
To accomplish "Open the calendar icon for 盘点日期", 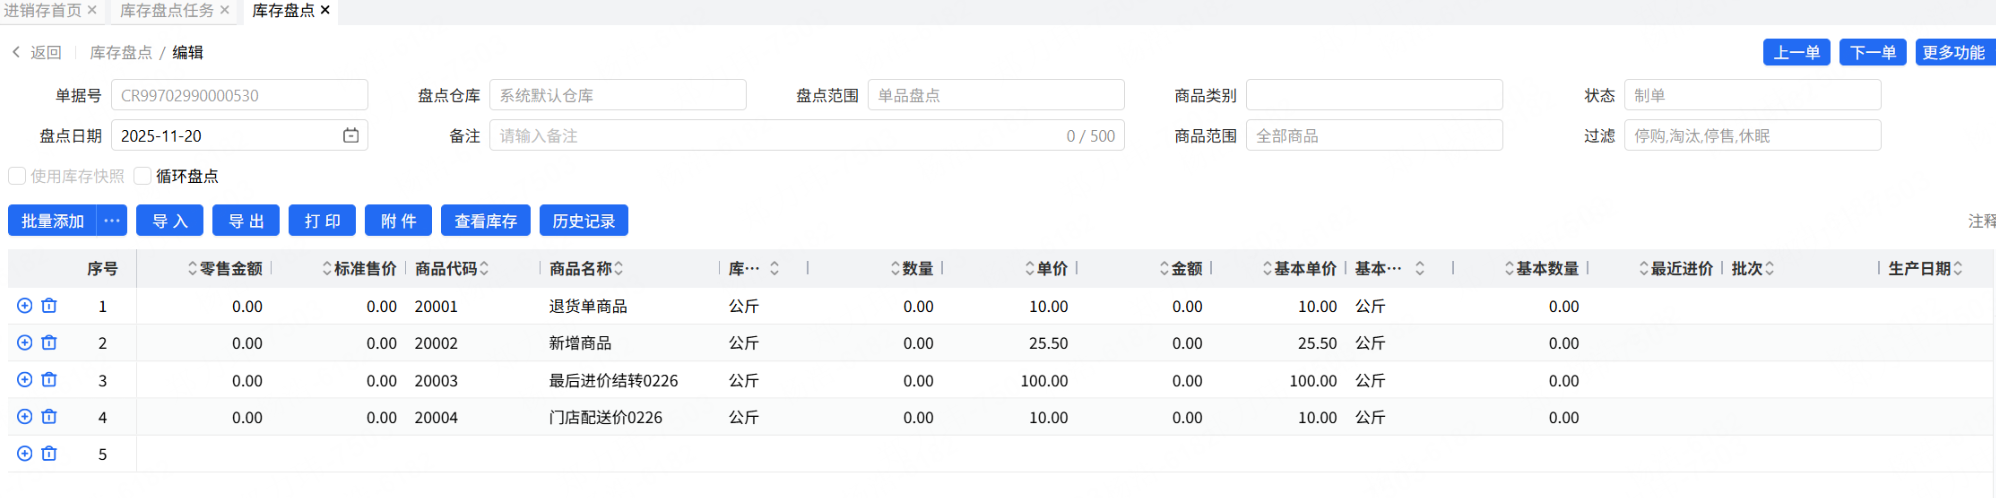I will click(x=351, y=136).
